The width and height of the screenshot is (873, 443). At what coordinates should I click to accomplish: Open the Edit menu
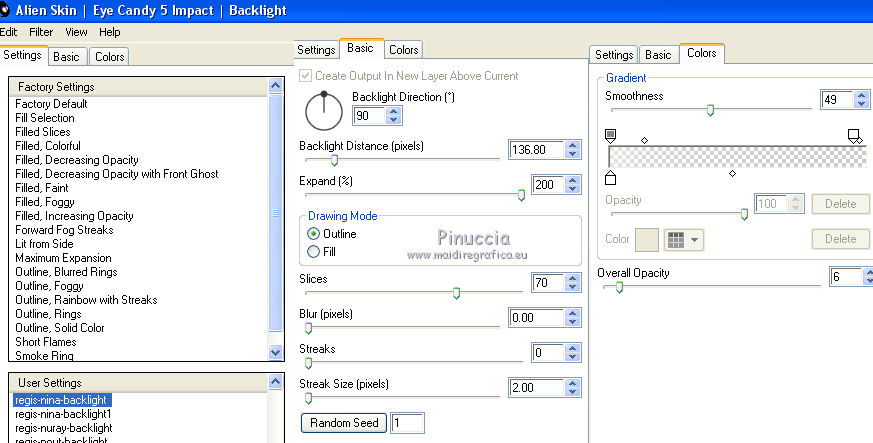(x=8, y=32)
